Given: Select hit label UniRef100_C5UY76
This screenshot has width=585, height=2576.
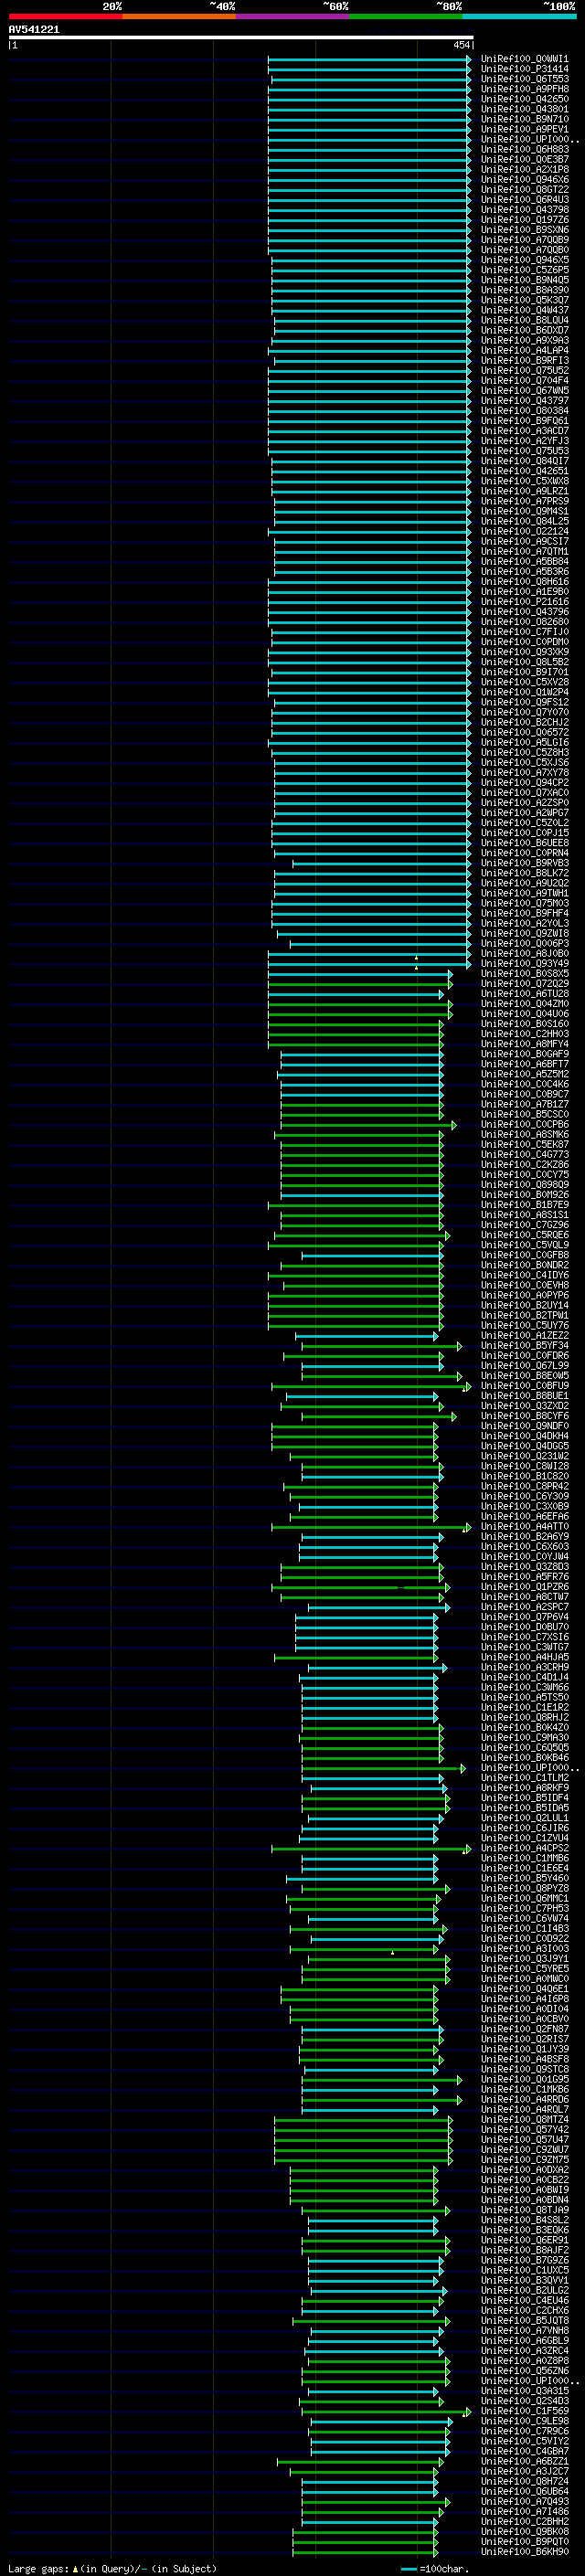Looking at the screenshot, I should (x=524, y=1326).
